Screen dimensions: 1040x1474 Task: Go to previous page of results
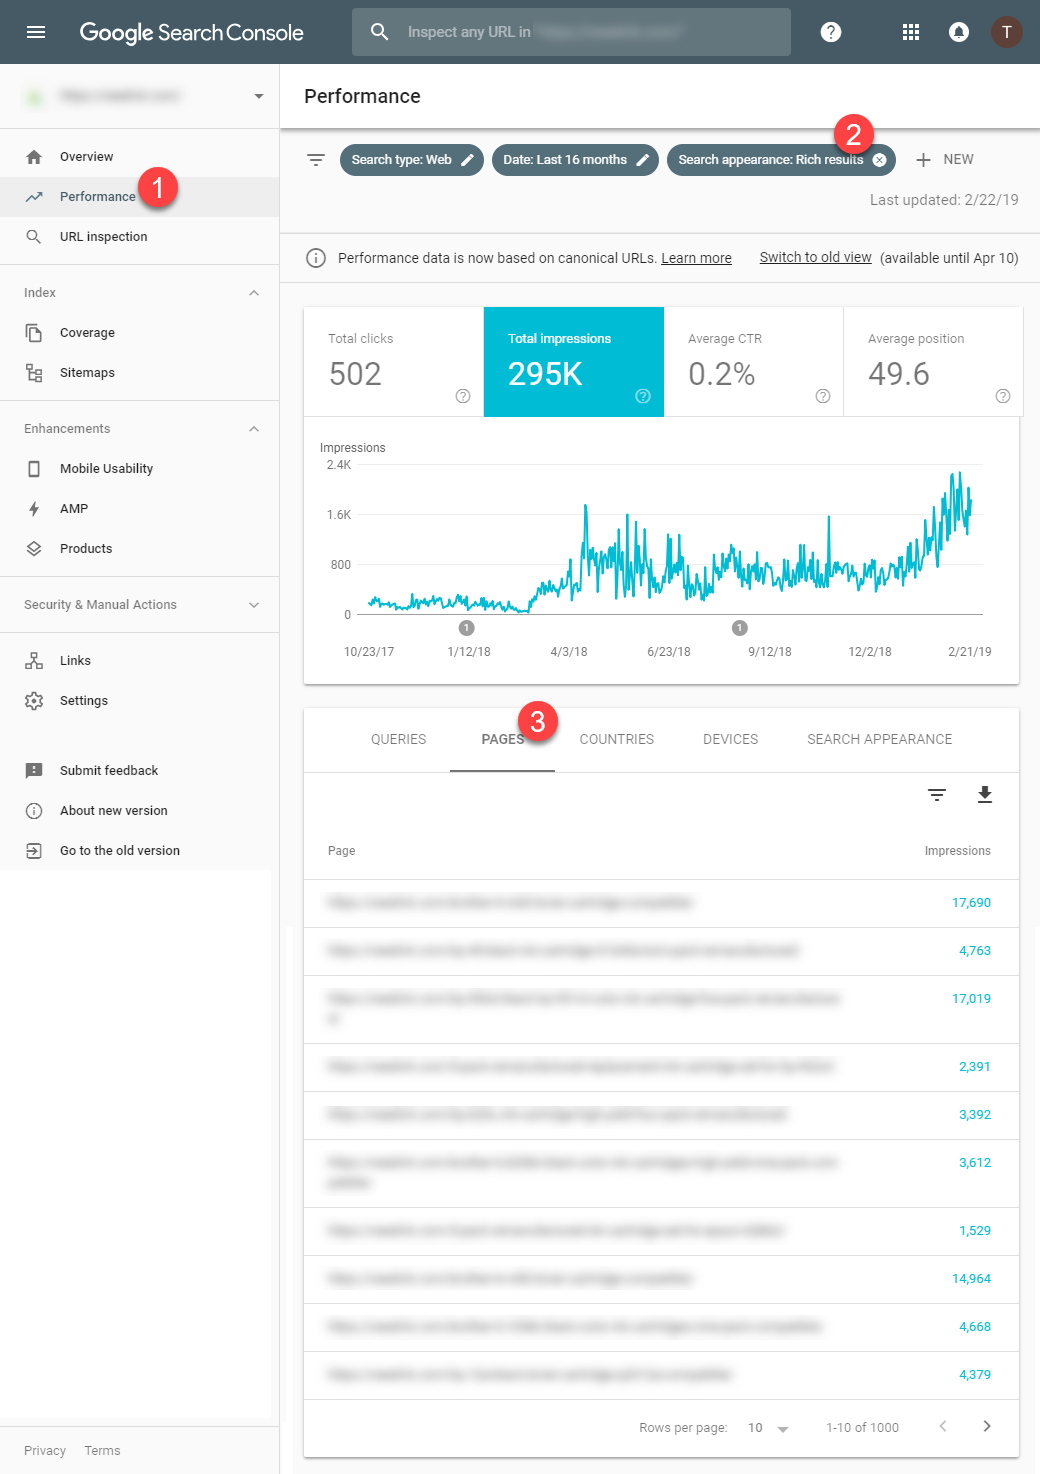[x=942, y=1426]
